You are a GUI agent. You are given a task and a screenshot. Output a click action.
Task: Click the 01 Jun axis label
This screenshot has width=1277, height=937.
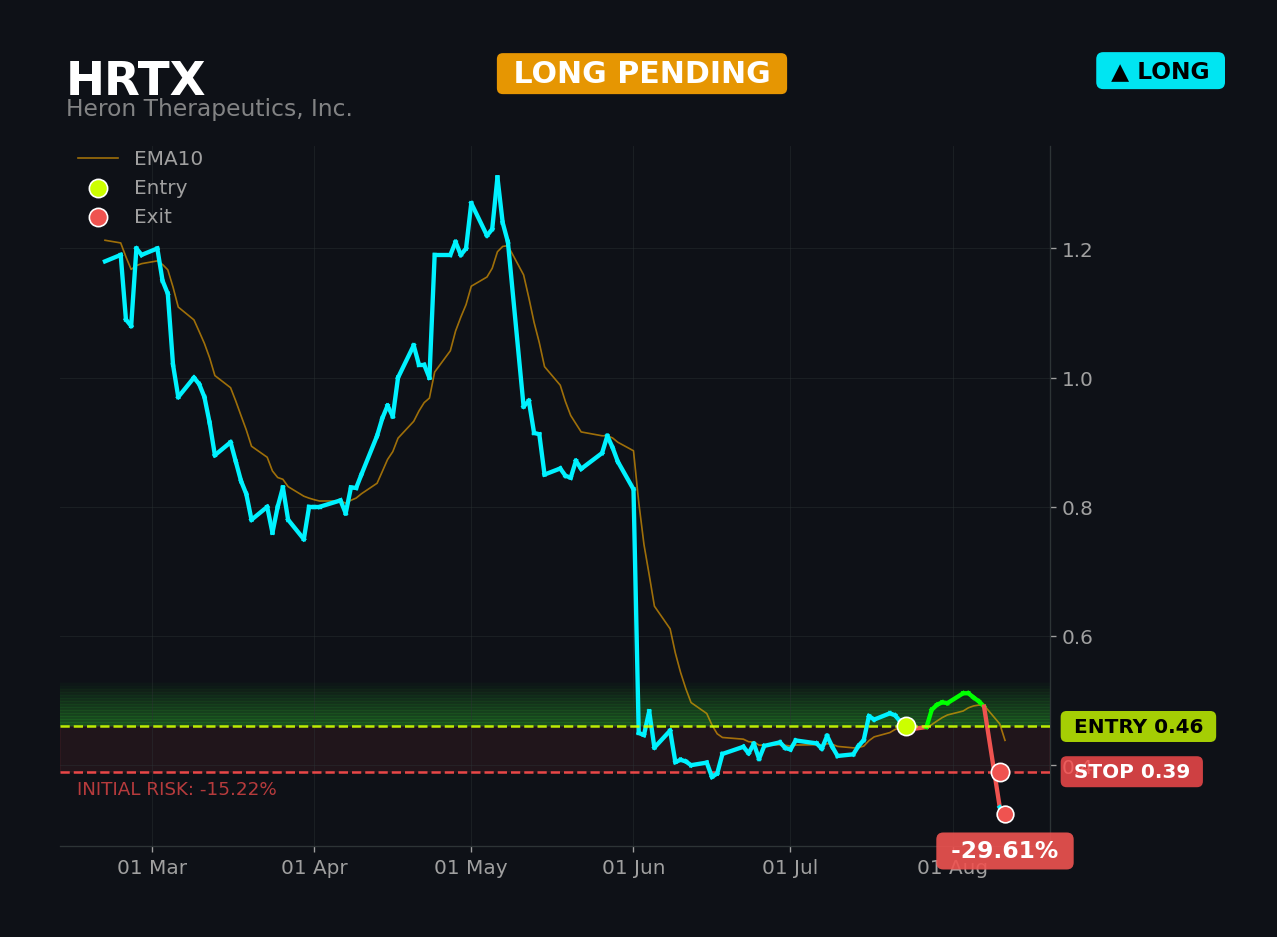(633, 868)
